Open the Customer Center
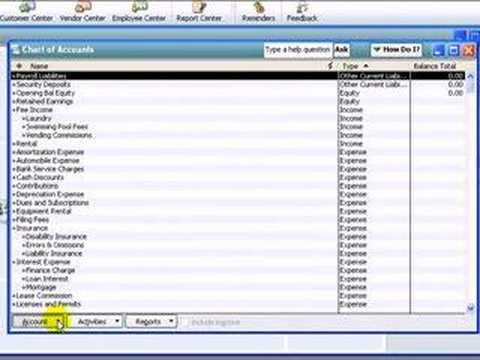480x360 pixels. [27, 12]
